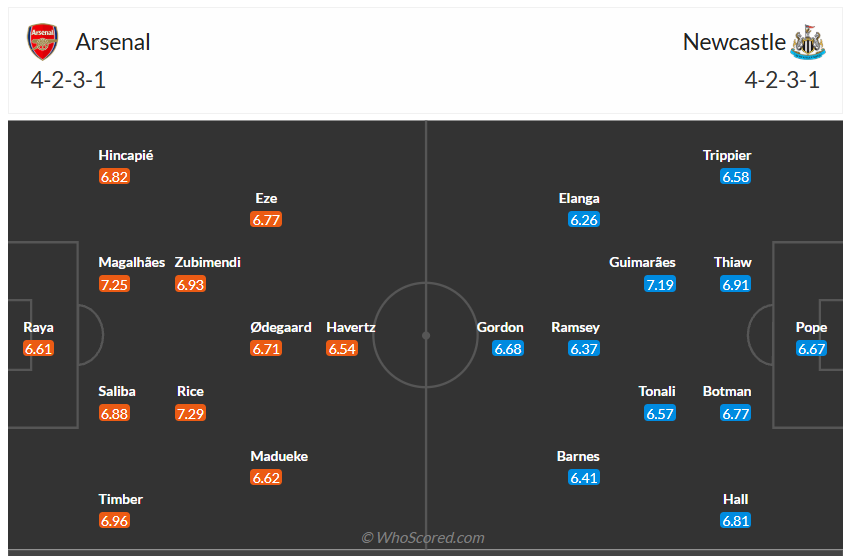
Task: Open the Newcastle team name link
Action: coord(734,42)
